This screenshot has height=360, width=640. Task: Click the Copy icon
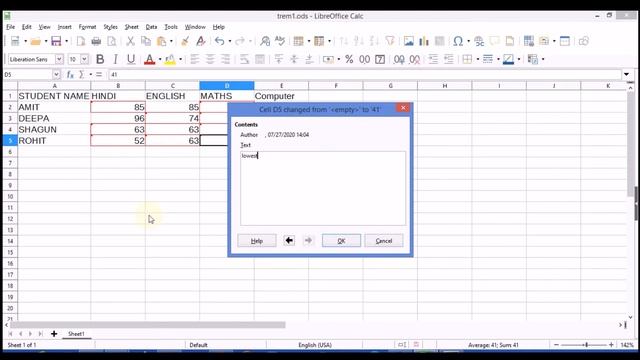pyautogui.click(x=146, y=41)
